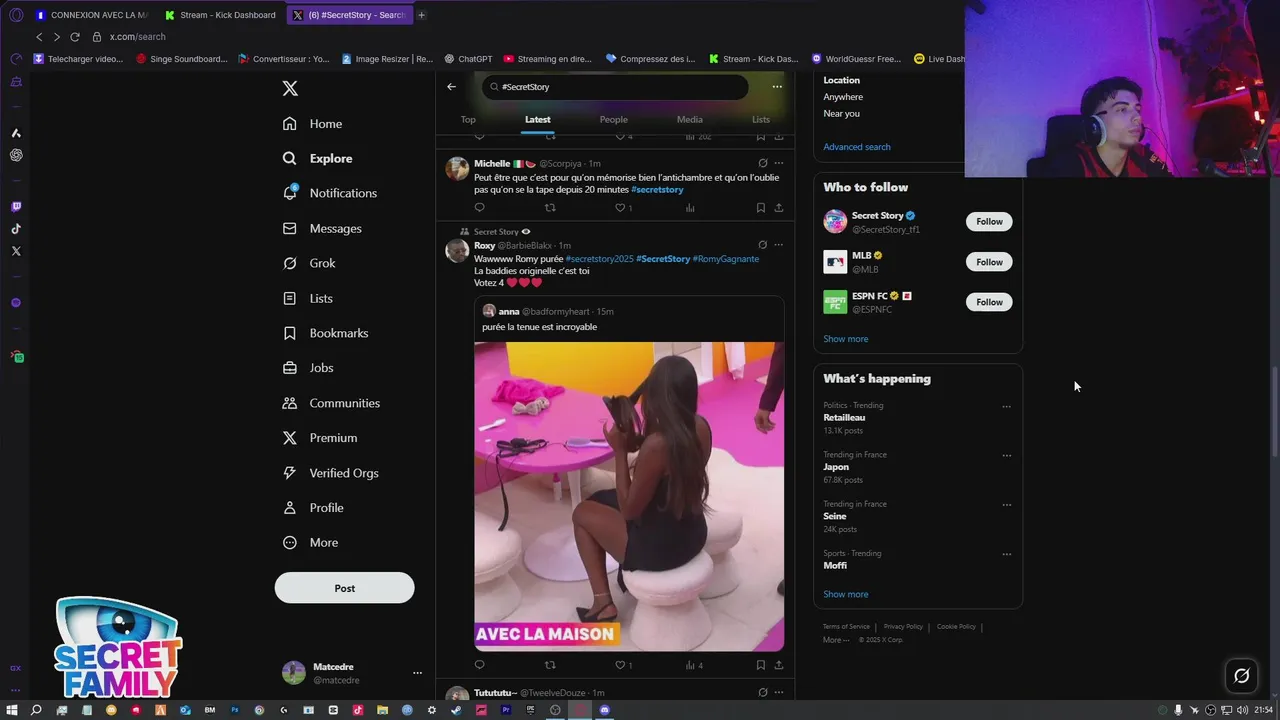Bookmark Roxy's tweet
The height and width of the screenshot is (720, 1280).
pos(761,665)
